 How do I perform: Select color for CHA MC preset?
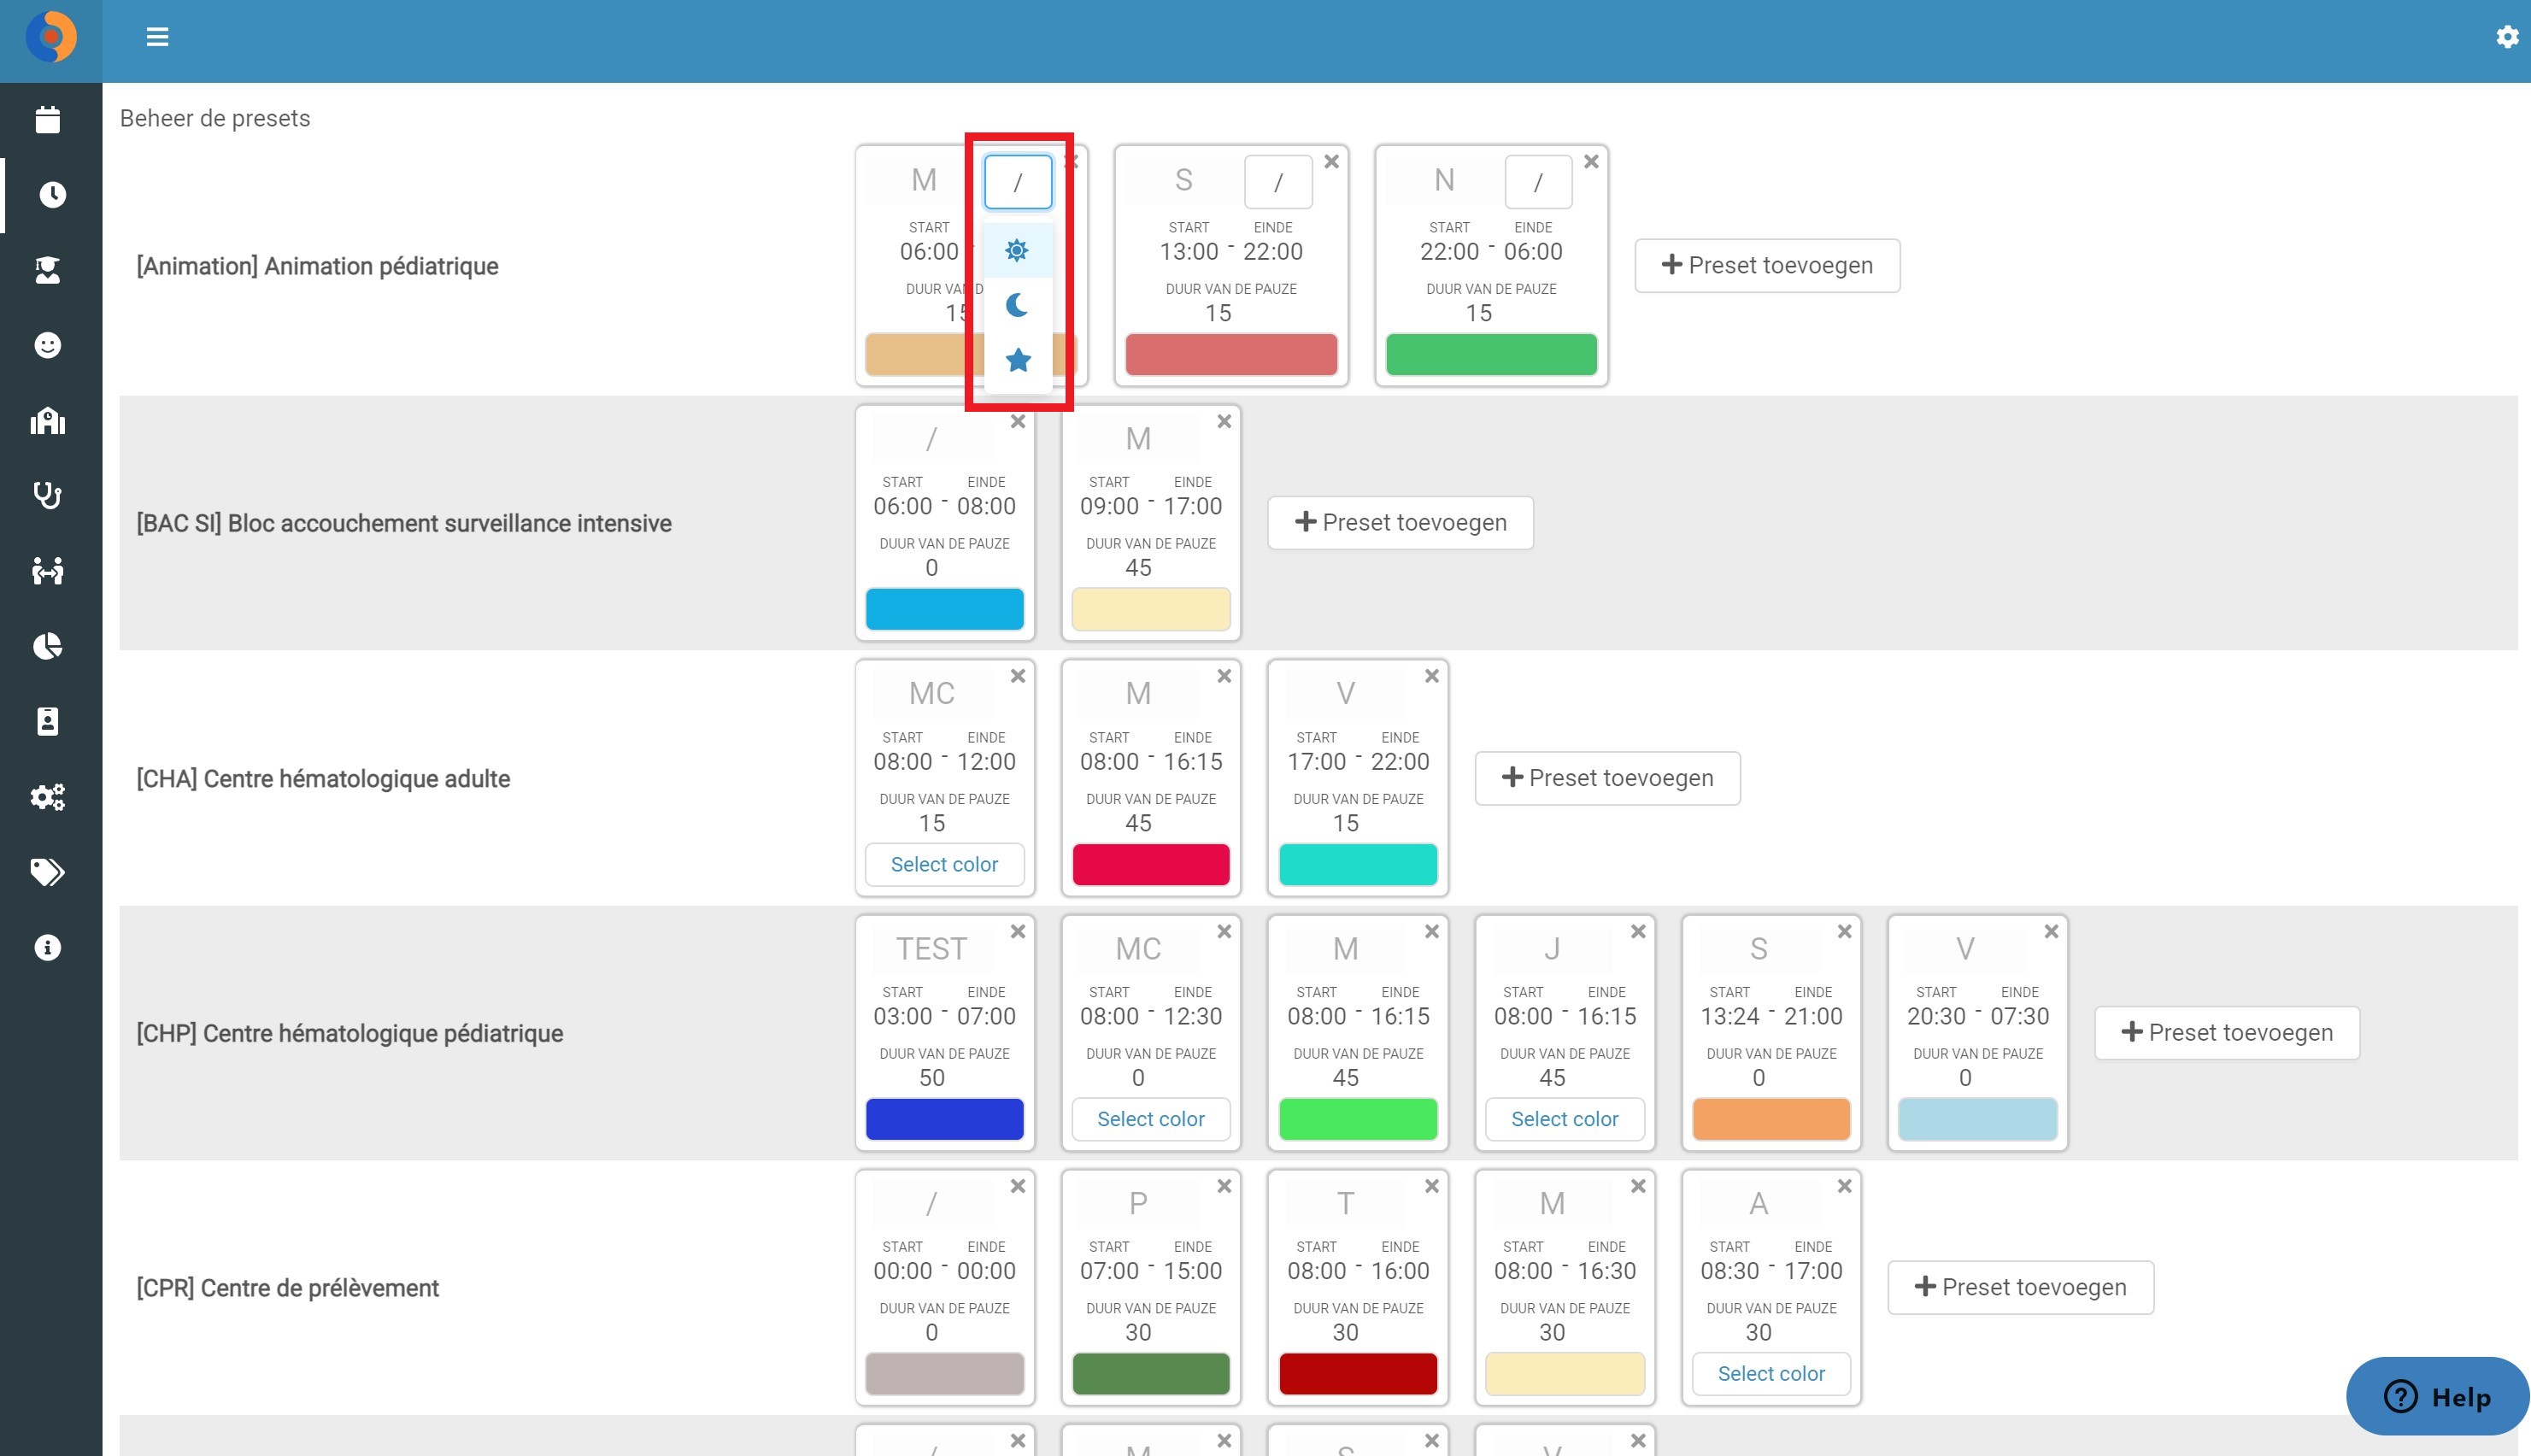[x=944, y=864]
